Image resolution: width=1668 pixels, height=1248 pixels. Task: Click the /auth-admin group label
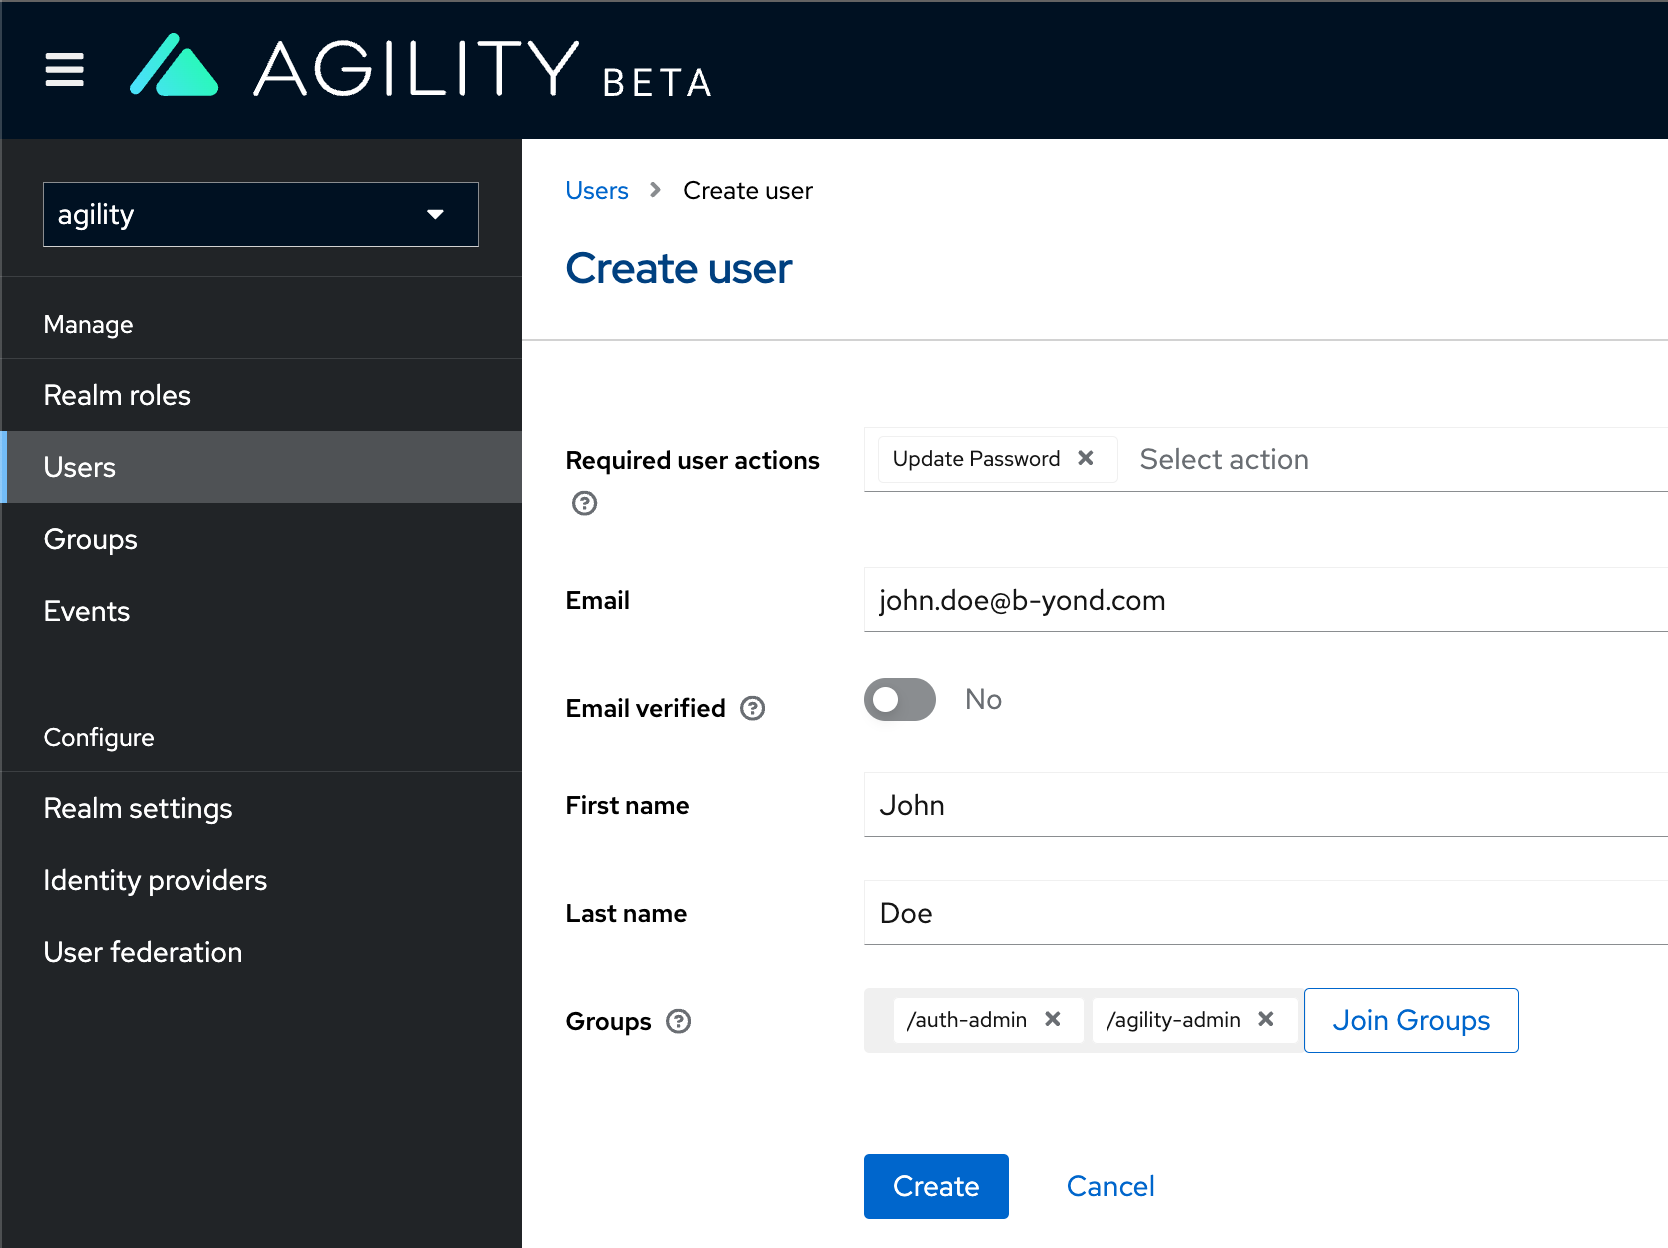coord(967,1019)
